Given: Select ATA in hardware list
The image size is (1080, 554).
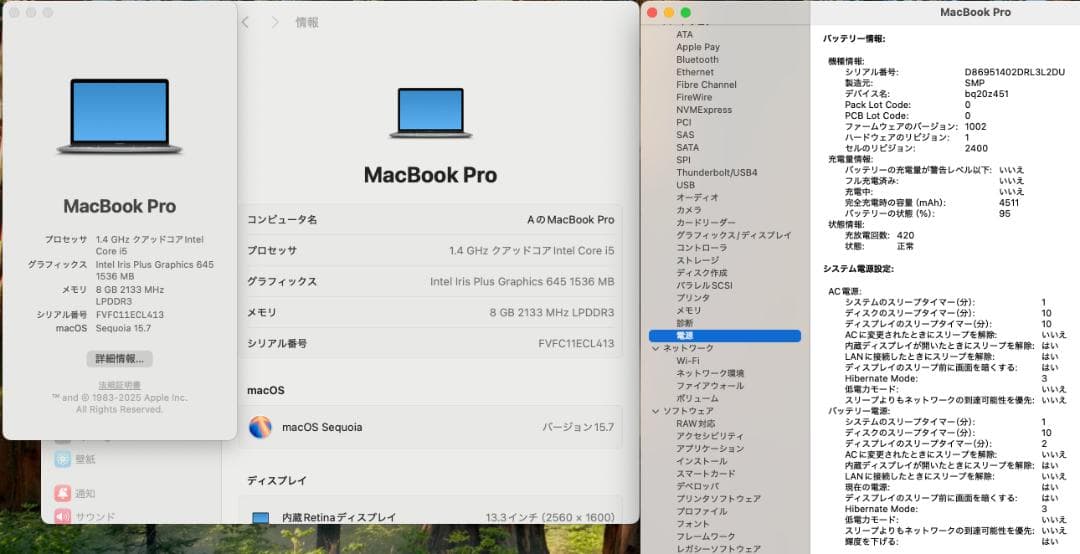Looking at the screenshot, I should (x=685, y=34).
